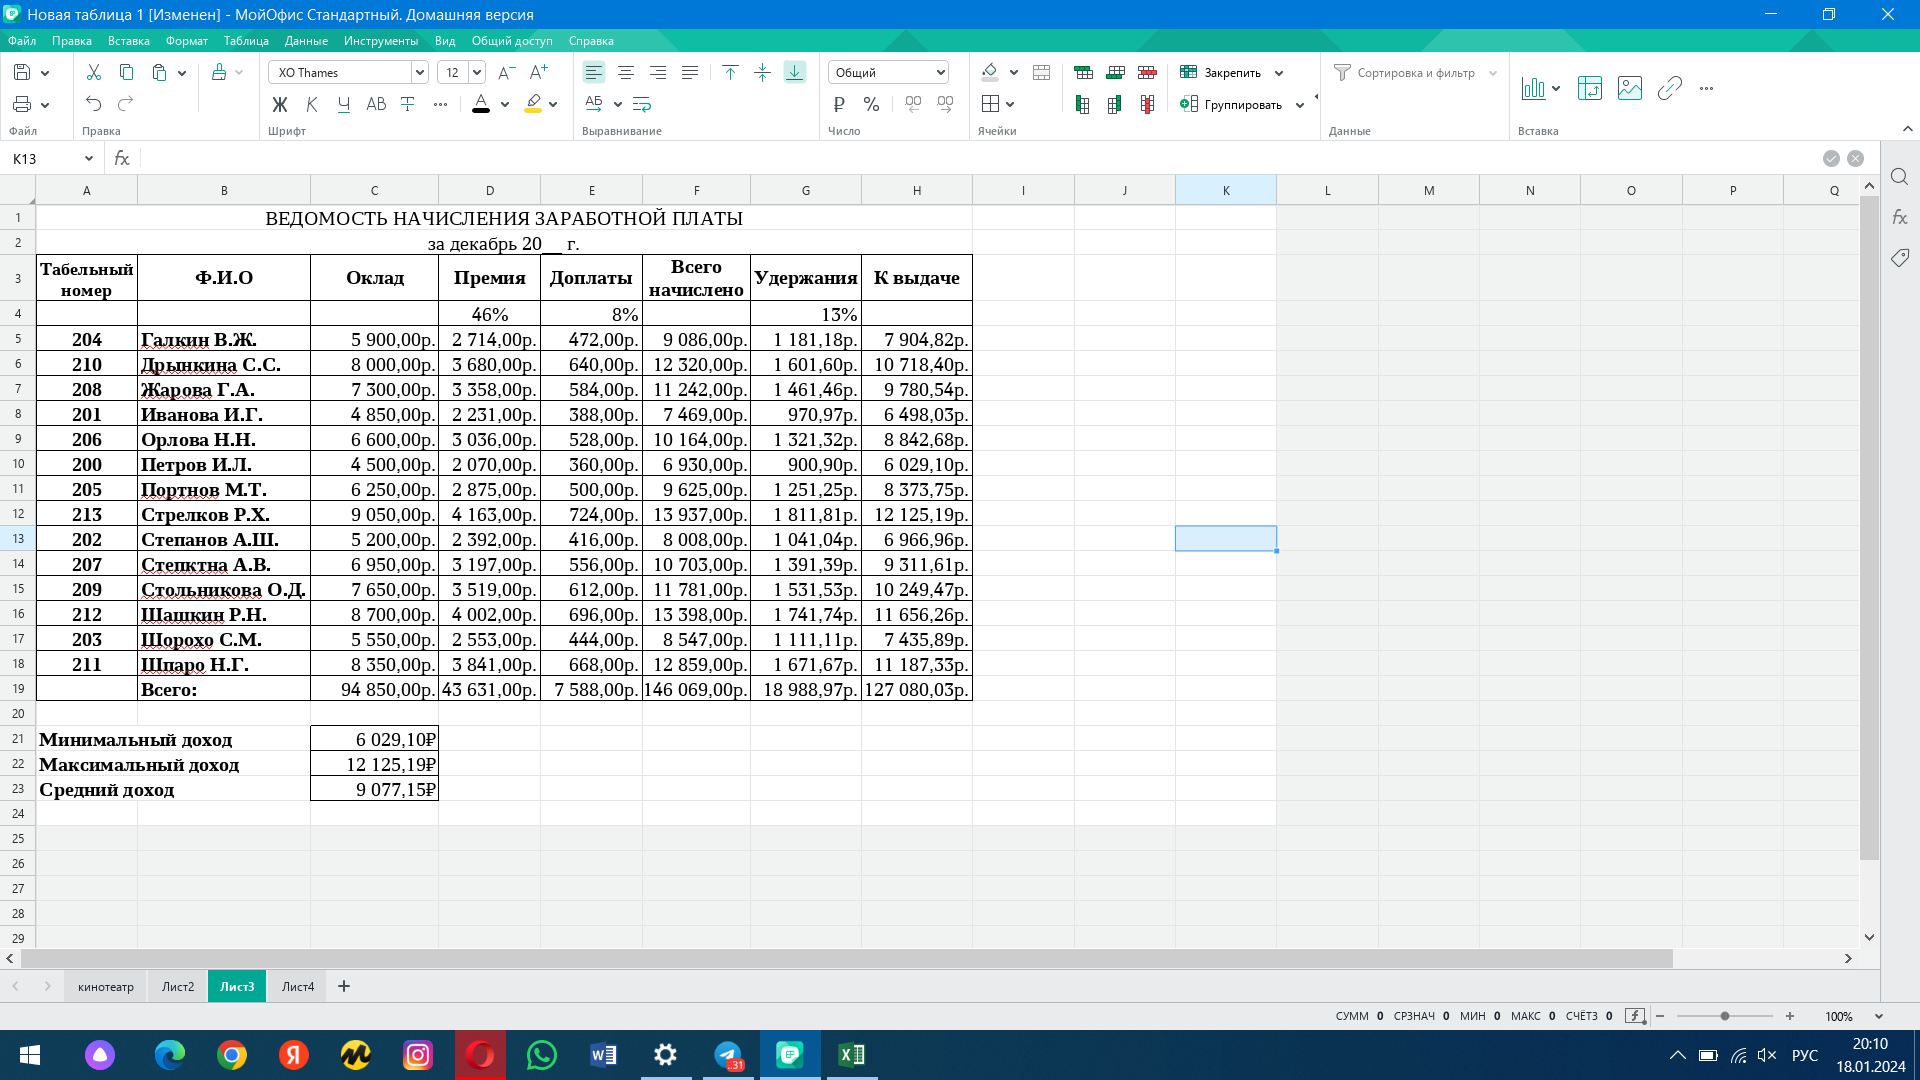This screenshot has width=1920, height=1080.
Task: Click the insert hyperlink chain icon
Action: [1669, 88]
